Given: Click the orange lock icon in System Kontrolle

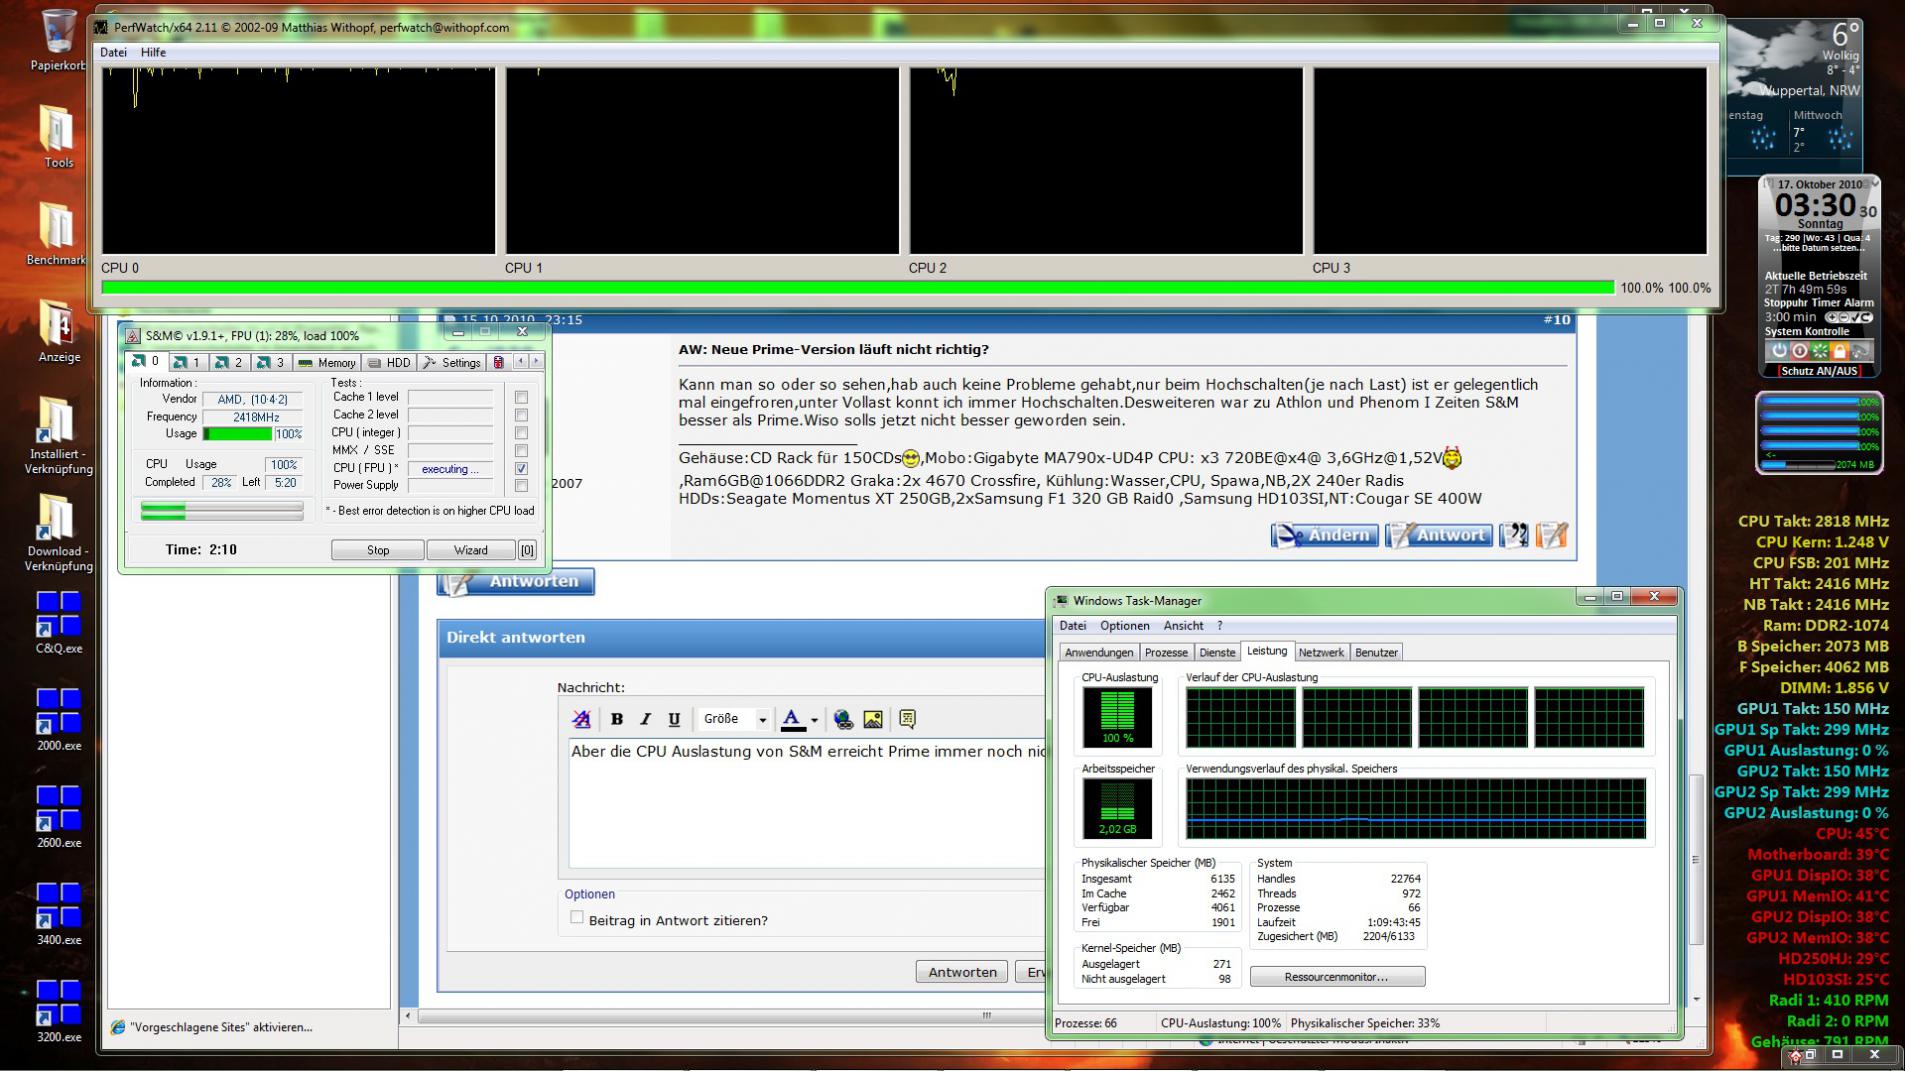Looking at the screenshot, I should (1839, 351).
